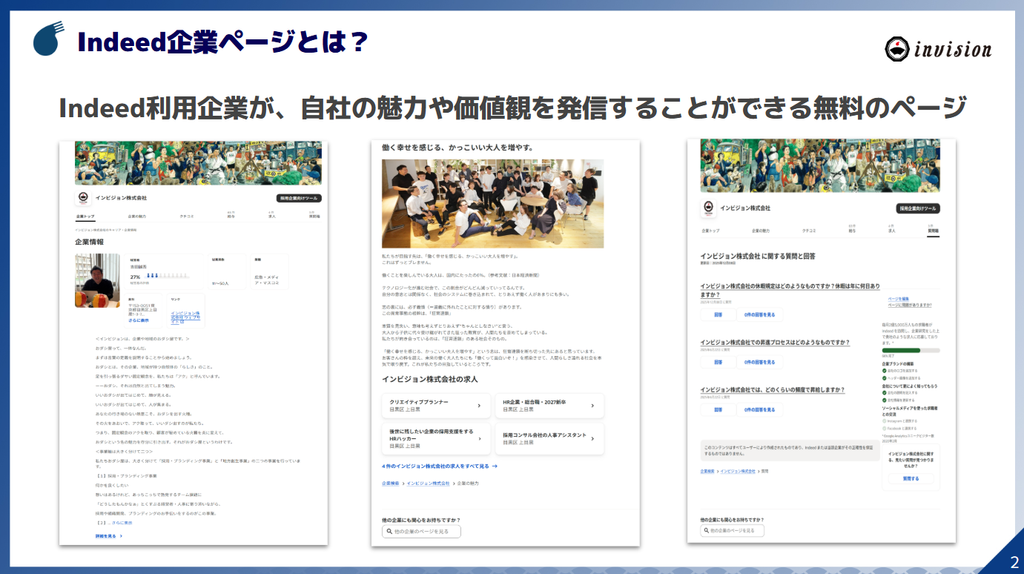Click illustrated banner image in right screenshot

(x=820, y=165)
